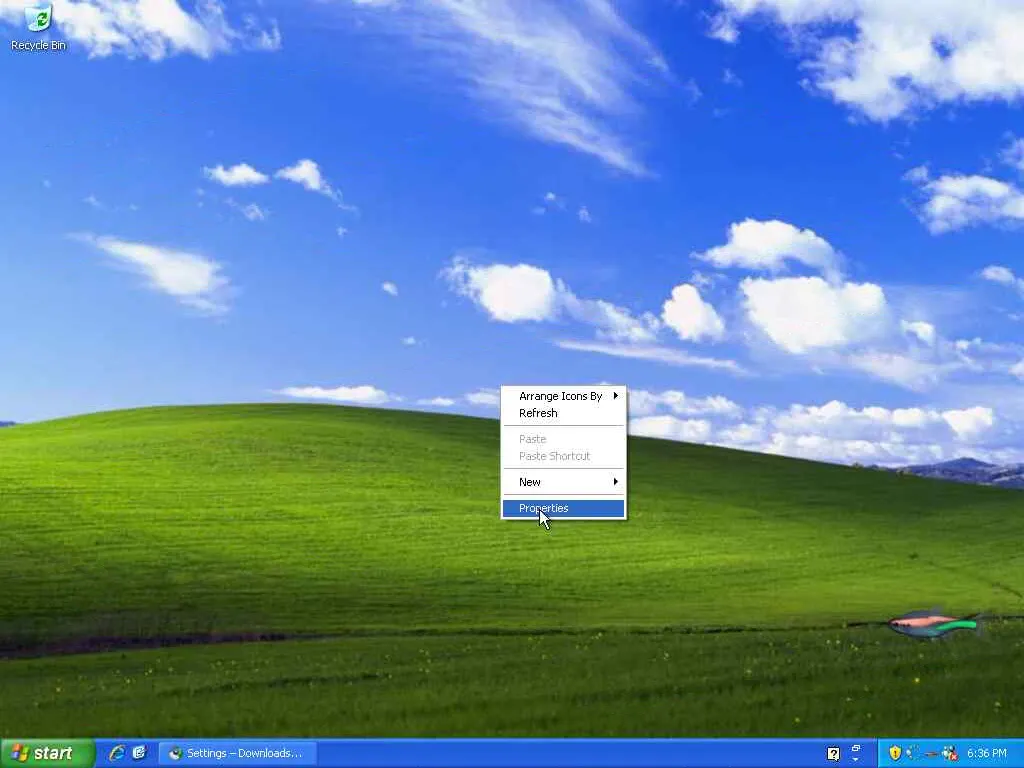Click the Start button
The height and width of the screenshot is (768, 1024).
coord(47,753)
